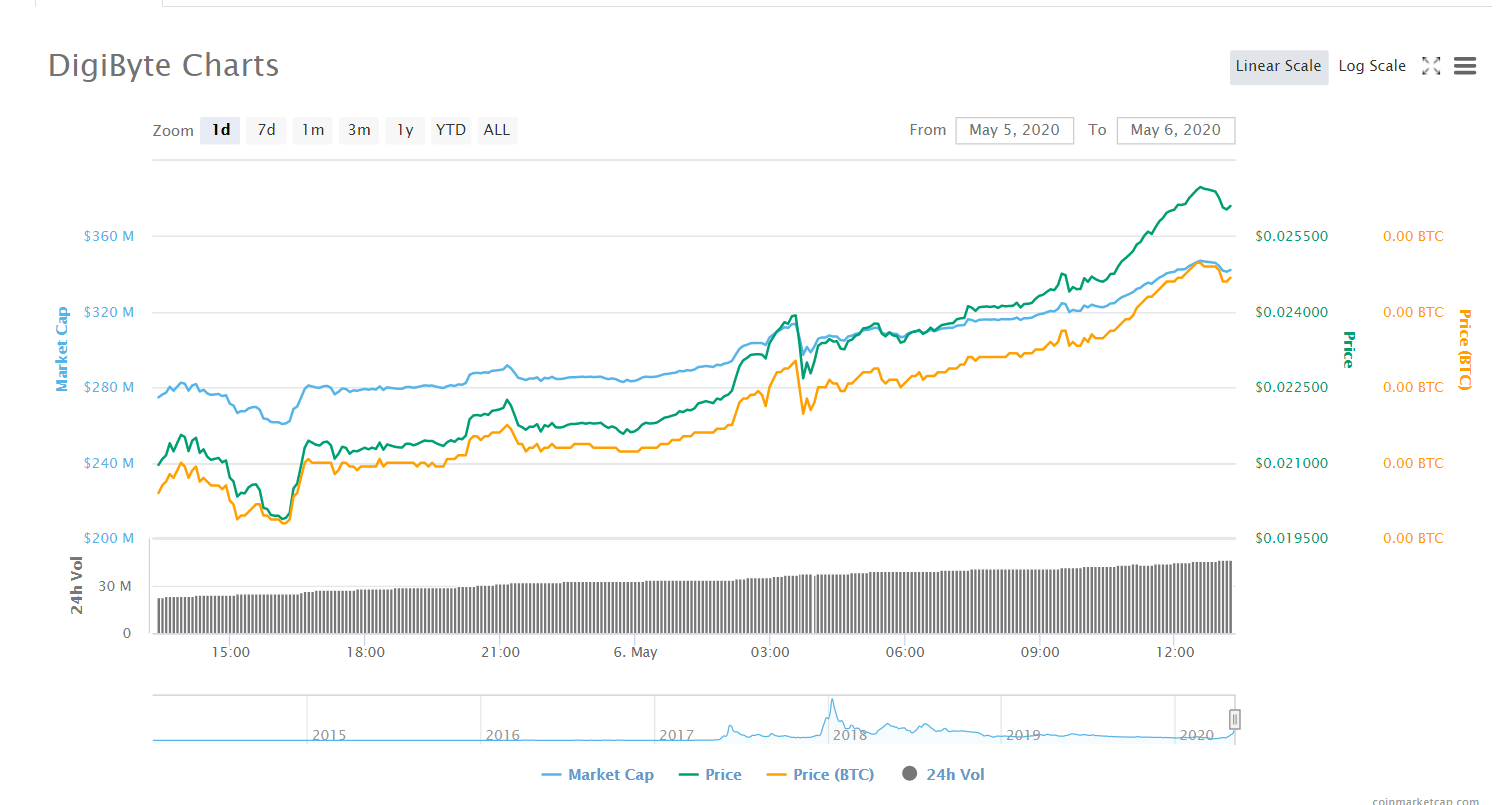The image size is (1498, 805).
Task: Switch to Linear Scale
Action: 1279,66
